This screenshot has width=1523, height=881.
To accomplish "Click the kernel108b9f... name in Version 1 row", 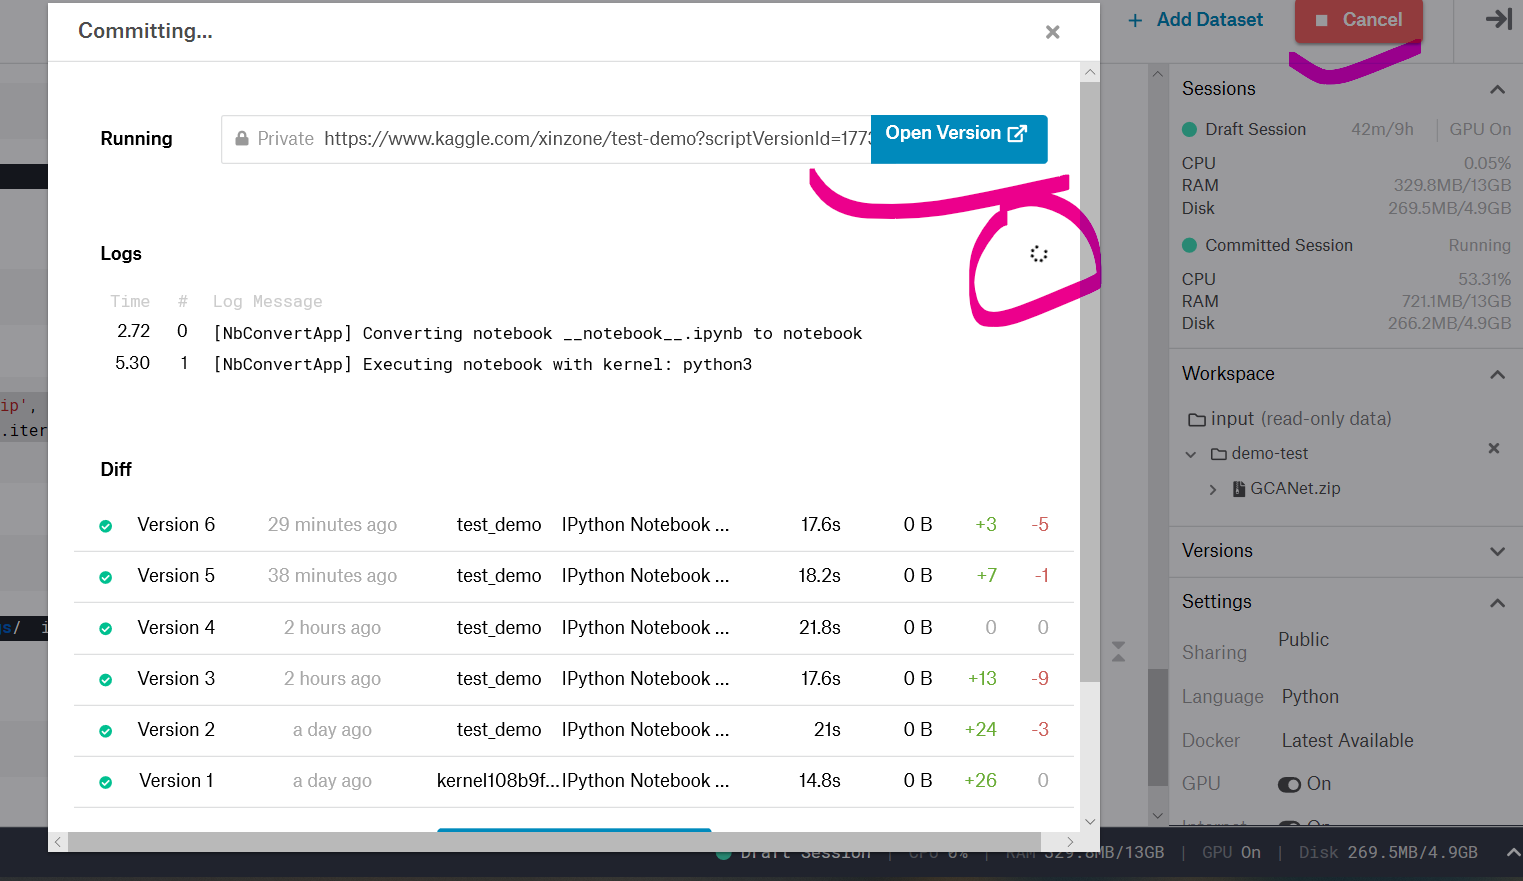I will click(x=497, y=781).
